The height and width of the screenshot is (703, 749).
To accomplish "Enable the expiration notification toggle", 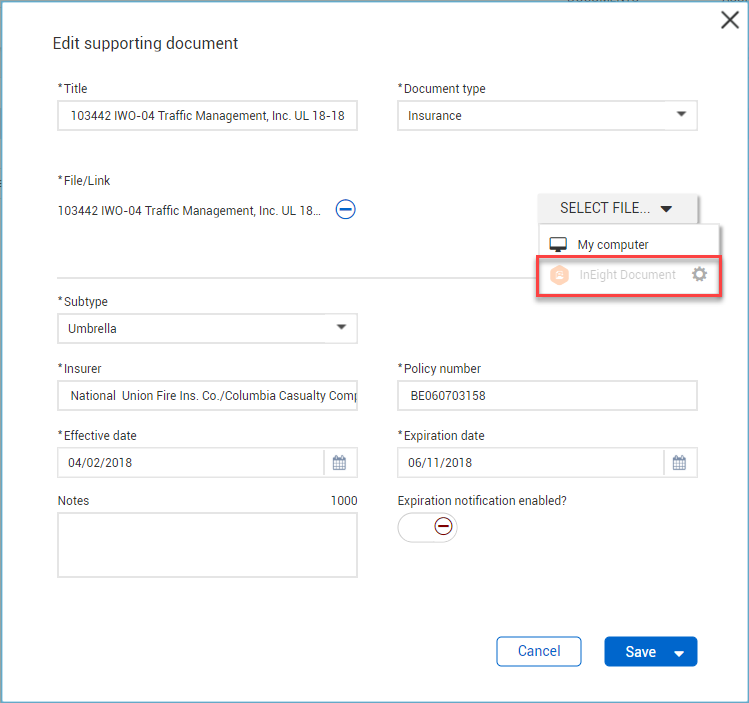I will tap(428, 527).
